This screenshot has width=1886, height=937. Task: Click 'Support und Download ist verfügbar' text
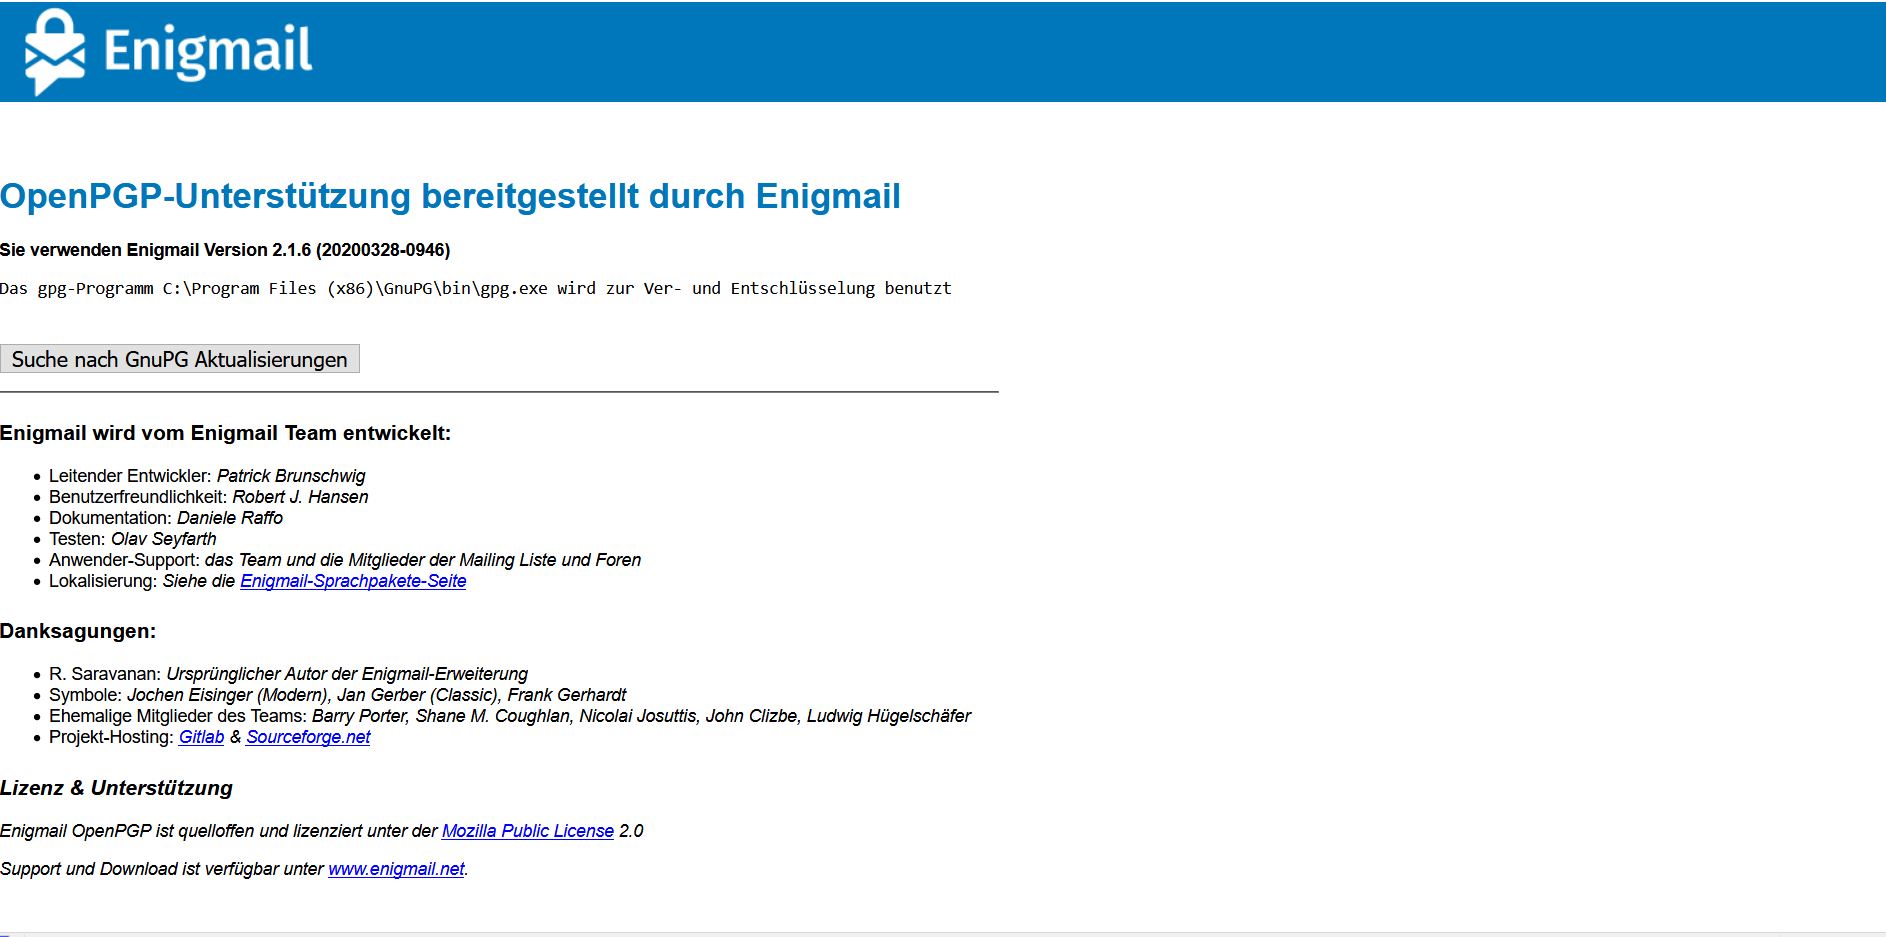pyautogui.click(x=234, y=869)
